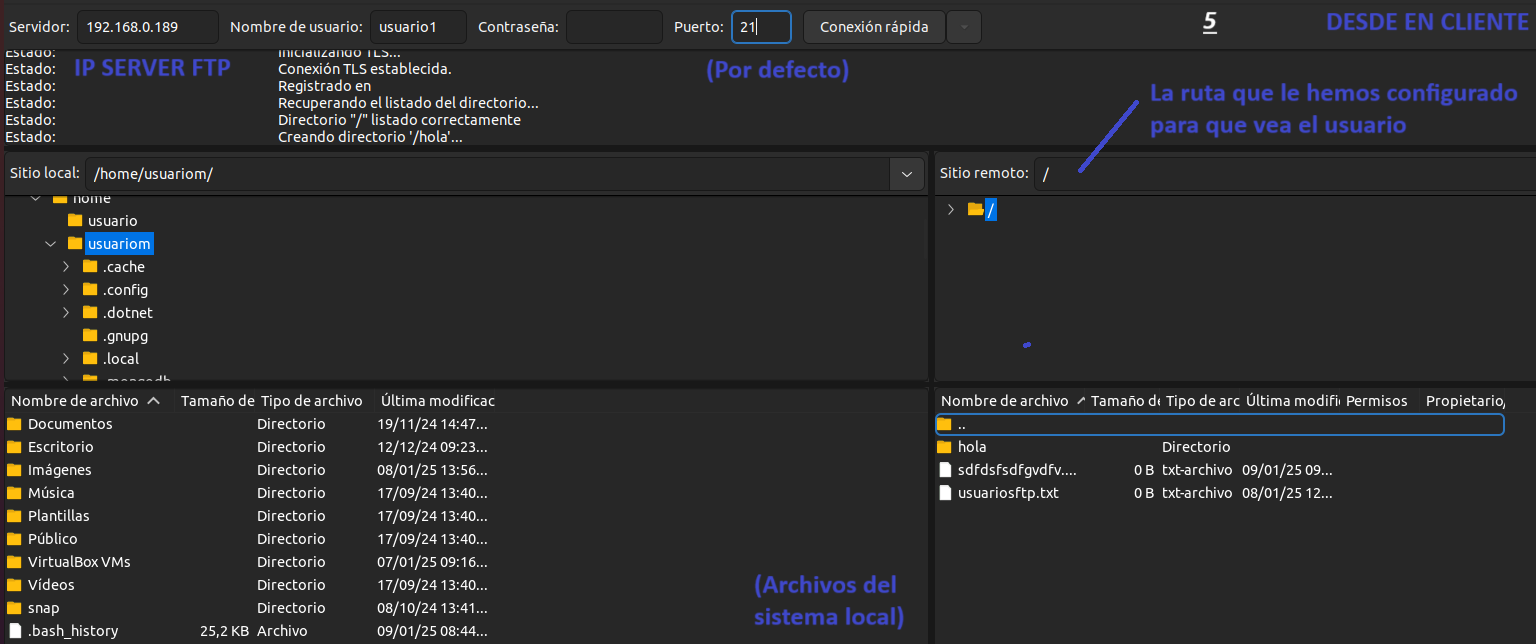This screenshot has width=1536, height=644.
Task: Open the Sitio local path dropdown
Action: pyautogui.click(x=906, y=174)
